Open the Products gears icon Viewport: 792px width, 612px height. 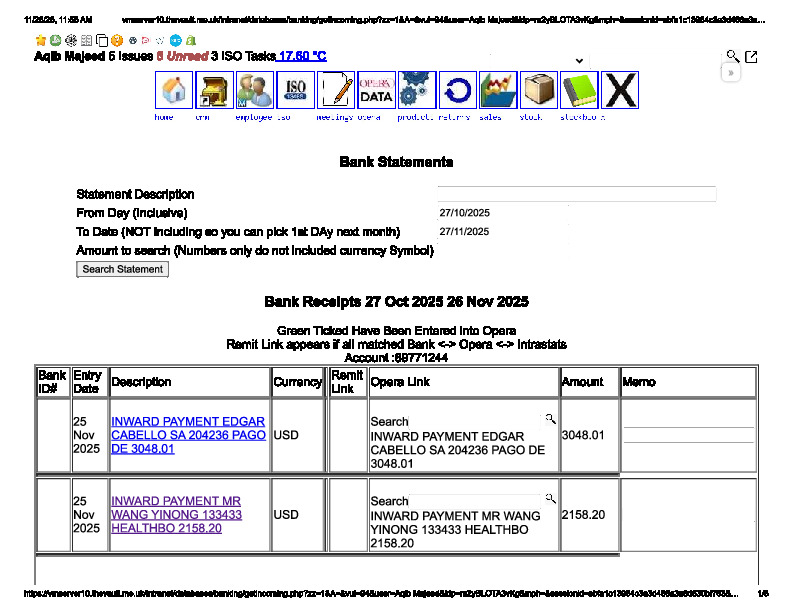click(x=417, y=90)
